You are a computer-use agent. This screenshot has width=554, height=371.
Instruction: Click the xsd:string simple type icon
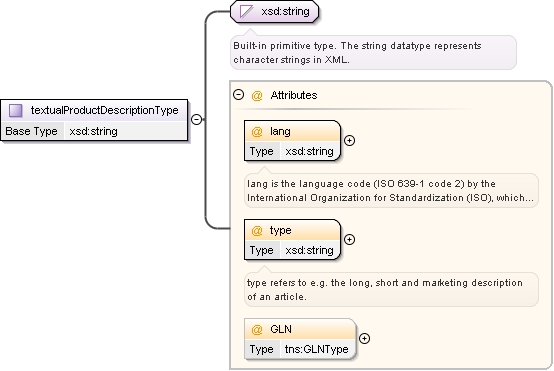coord(246,11)
